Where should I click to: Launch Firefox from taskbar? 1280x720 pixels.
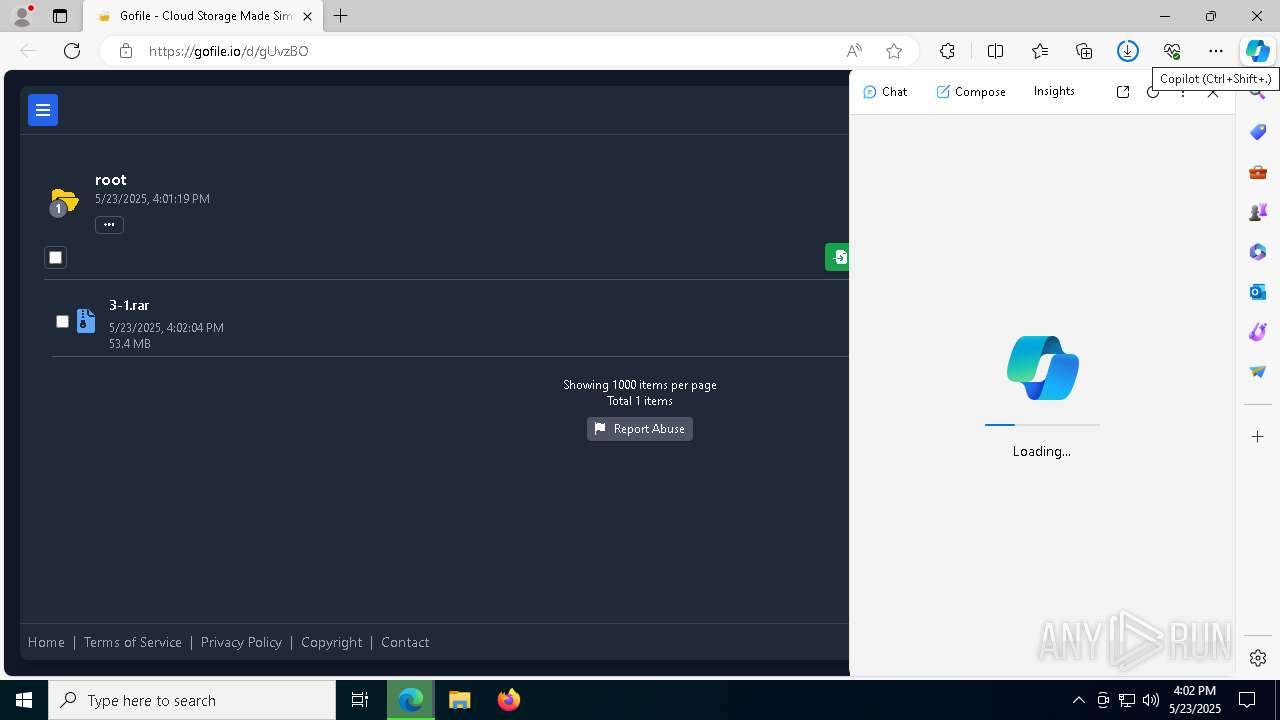[x=509, y=700]
